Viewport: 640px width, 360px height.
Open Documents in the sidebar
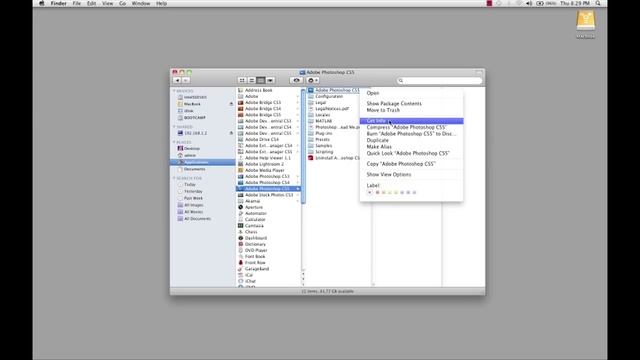pos(194,169)
